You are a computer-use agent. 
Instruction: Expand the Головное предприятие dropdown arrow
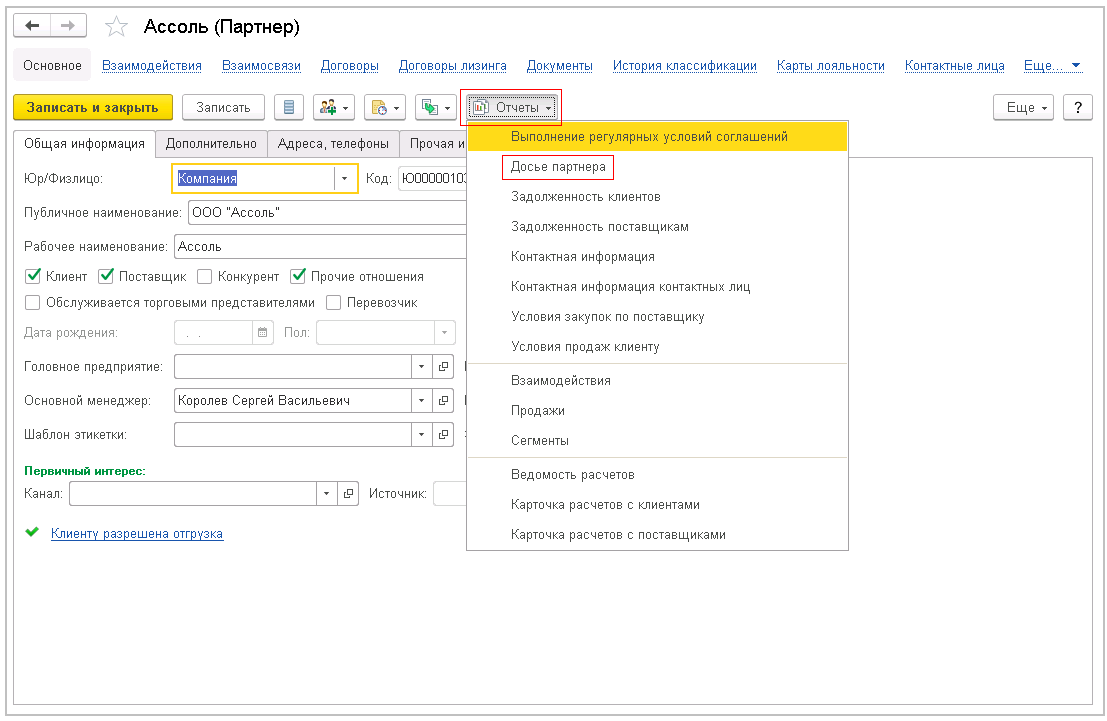pos(422,367)
